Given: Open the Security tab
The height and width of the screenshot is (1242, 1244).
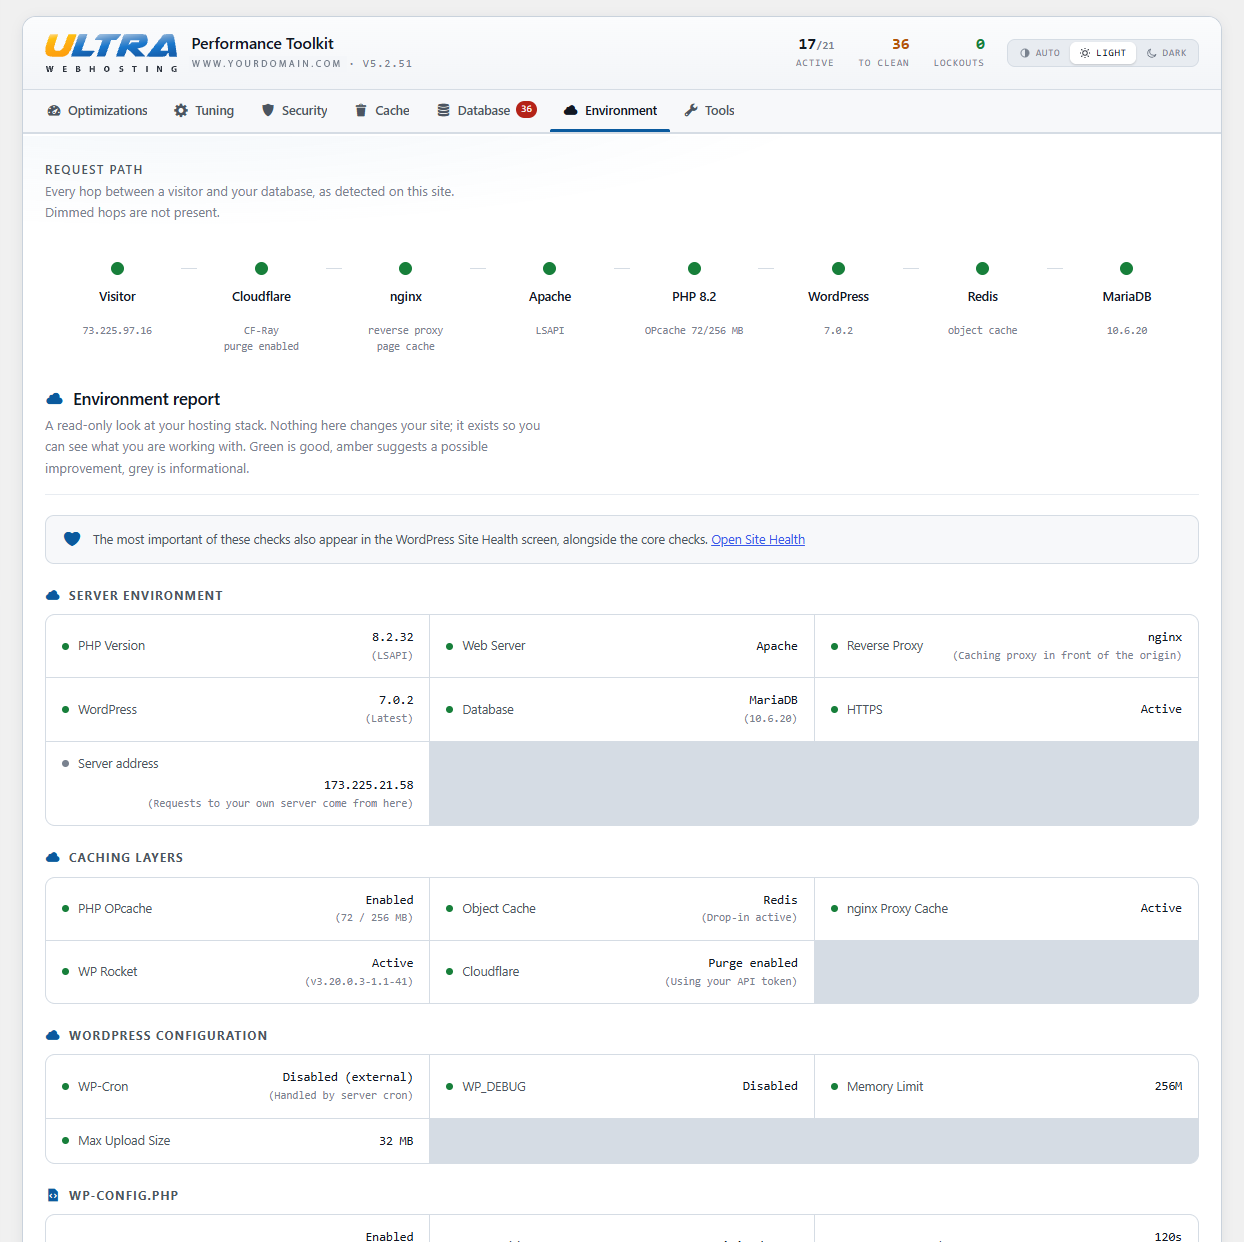Looking at the screenshot, I should [x=294, y=111].
